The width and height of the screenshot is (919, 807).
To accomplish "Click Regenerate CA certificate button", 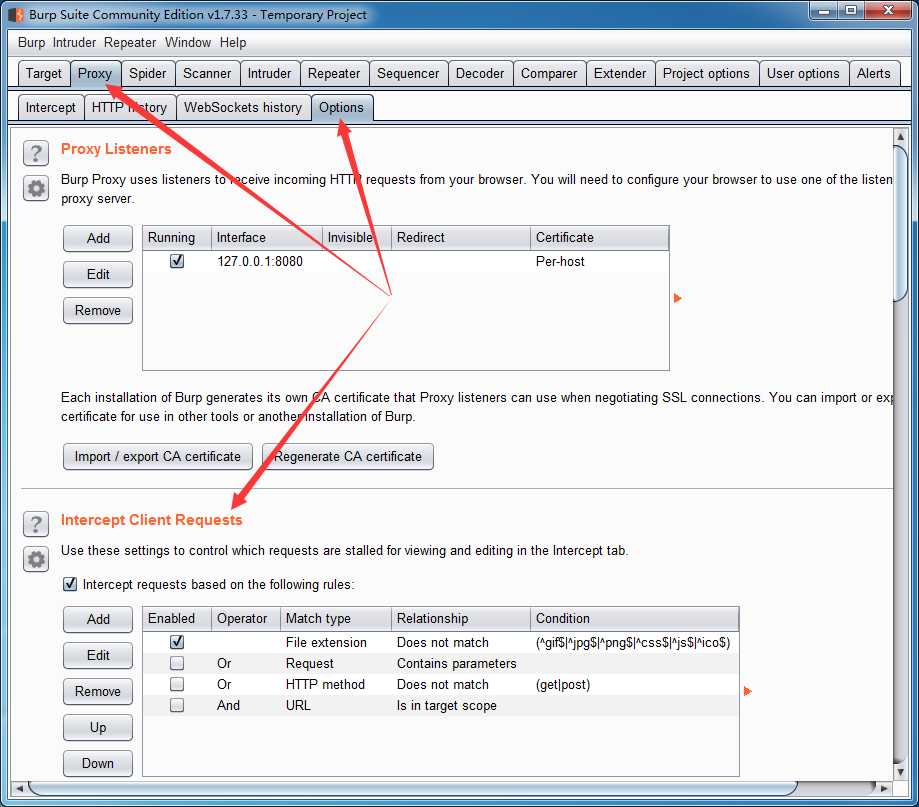I will click(348, 457).
